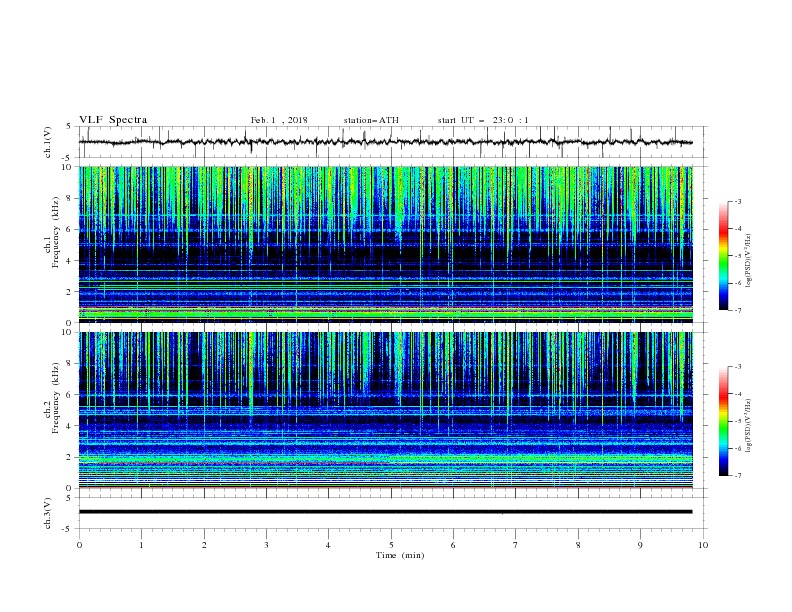Click the "-3" label on ch.1 colorbar
The height and width of the screenshot is (612, 792).
(x=737, y=201)
